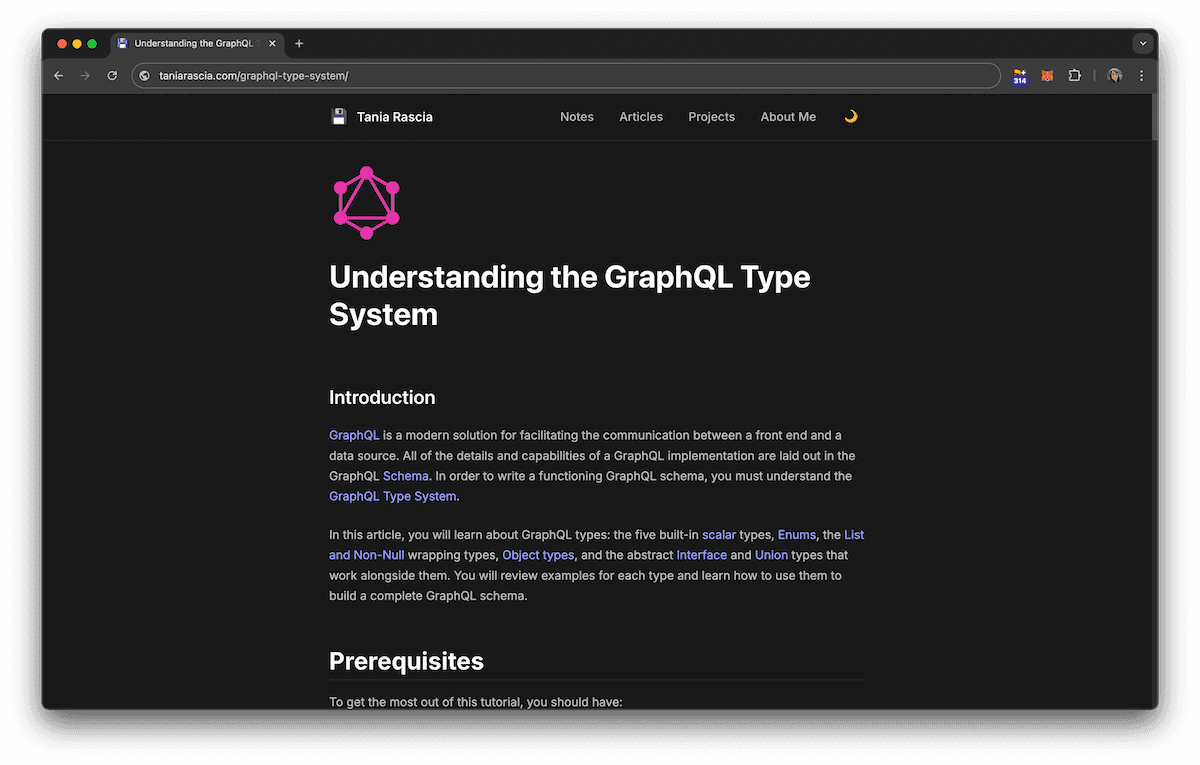The height and width of the screenshot is (765, 1200).
Task: Follow the Schema link
Action: click(x=406, y=476)
